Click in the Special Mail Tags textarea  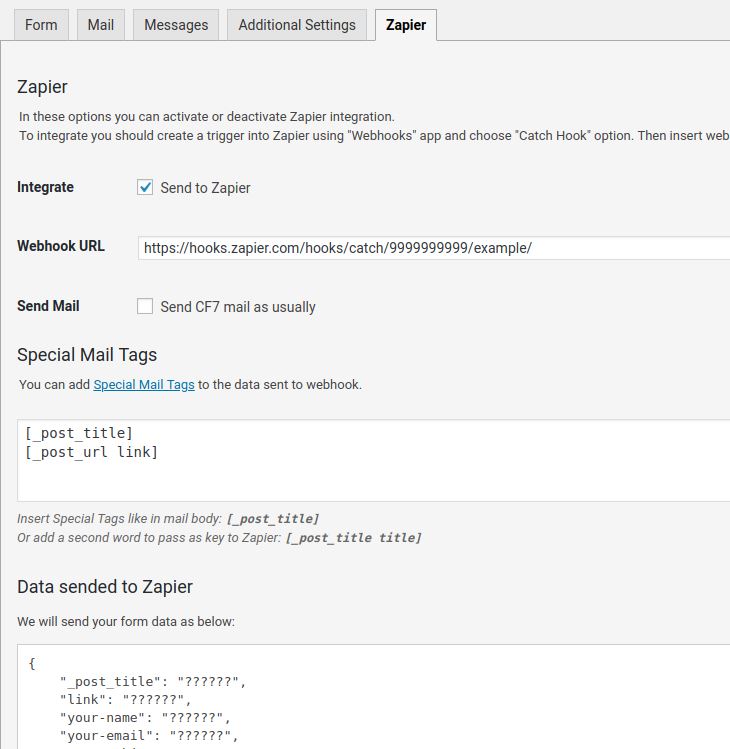(x=374, y=460)
